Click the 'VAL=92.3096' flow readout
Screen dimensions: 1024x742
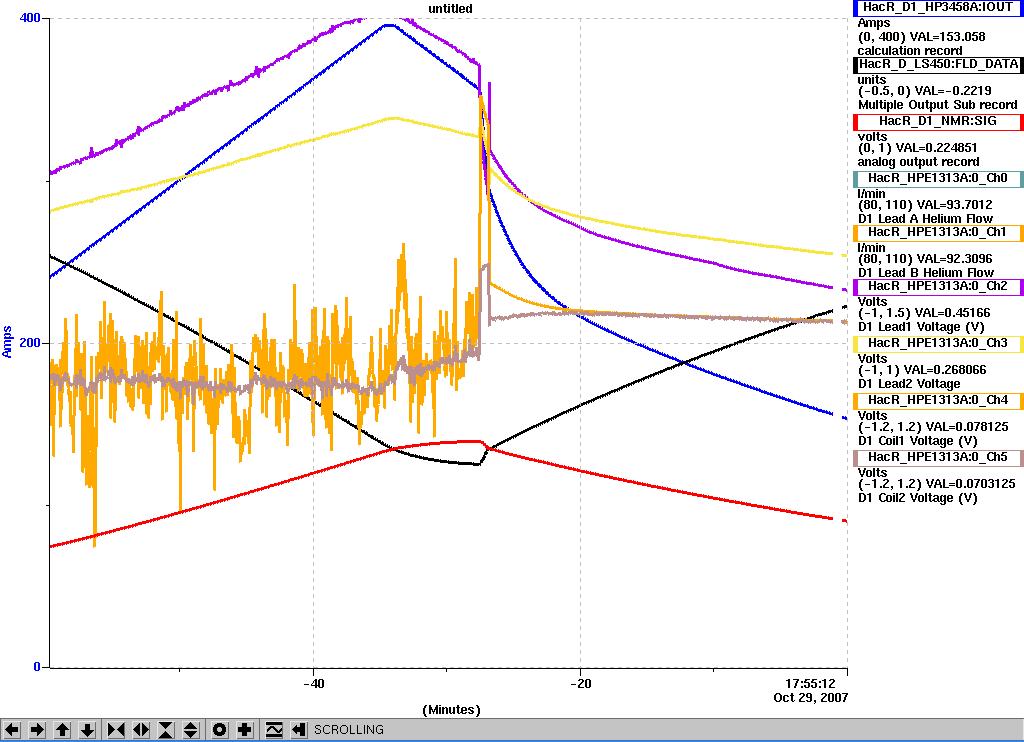point(956,259)
